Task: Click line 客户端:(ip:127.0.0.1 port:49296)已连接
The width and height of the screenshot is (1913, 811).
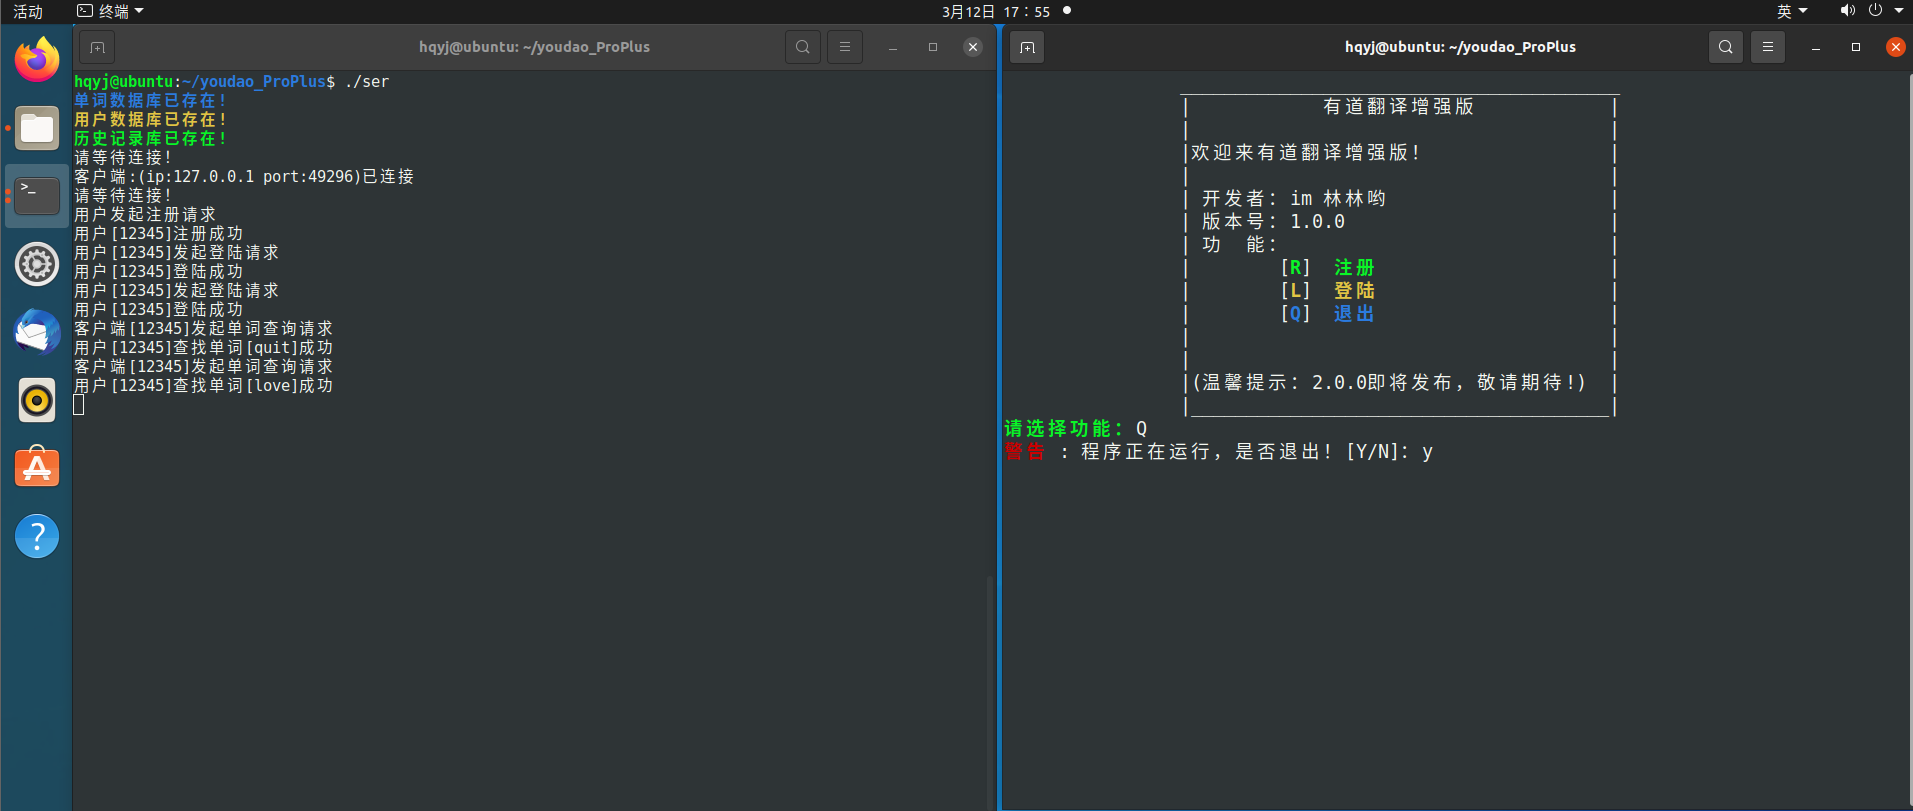Action: 244,177
